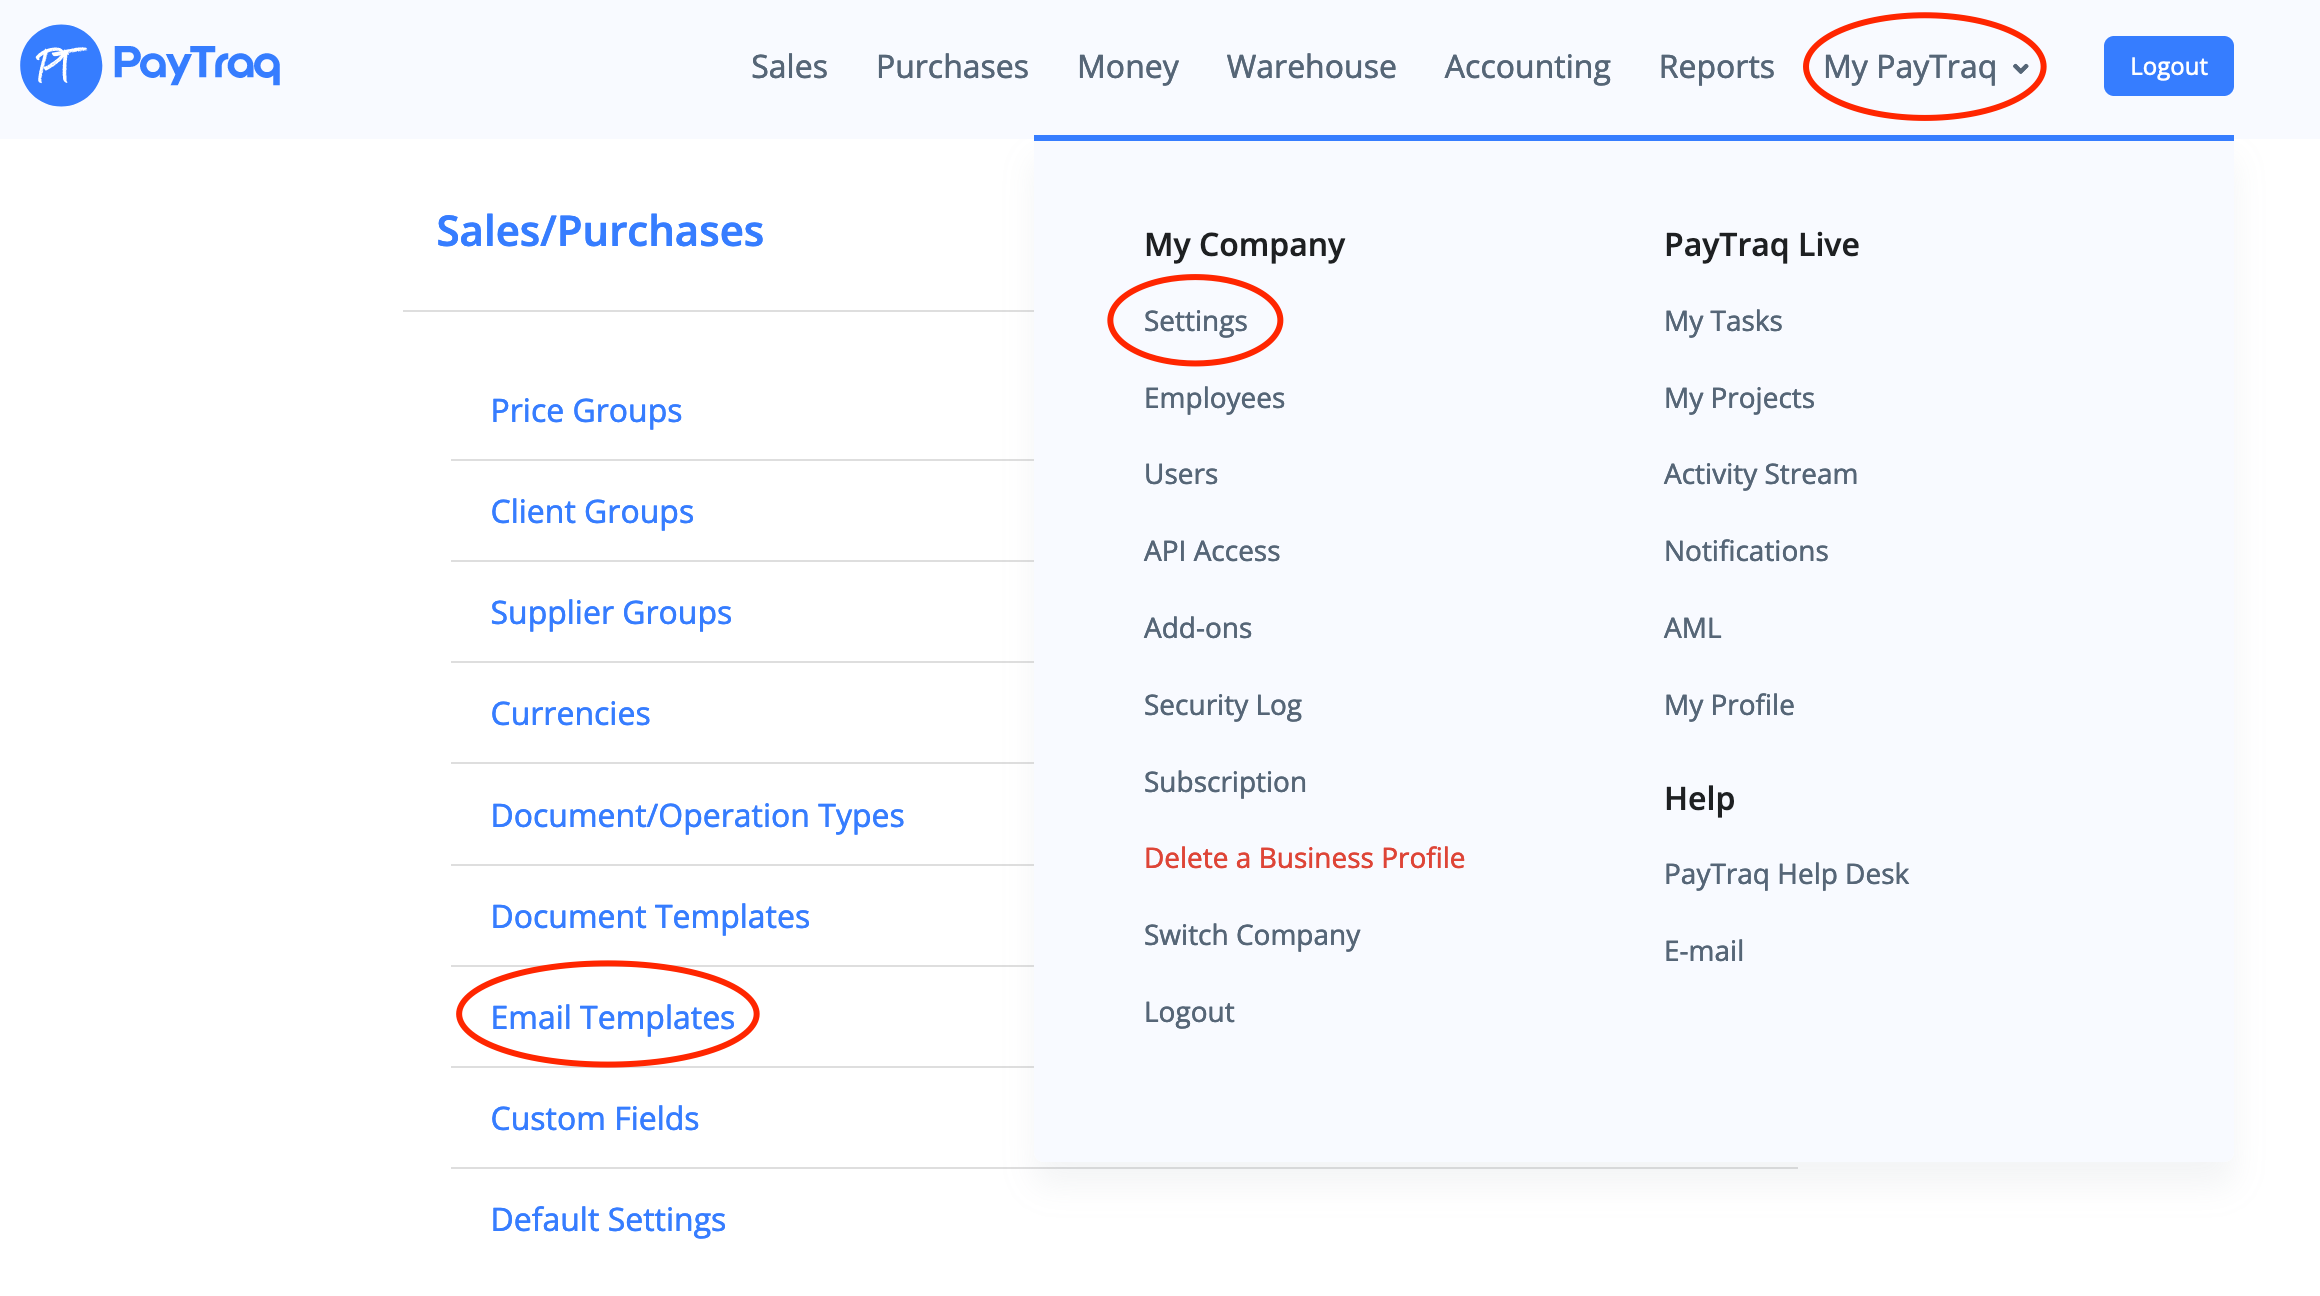This screenshot has width=2320, height=1296.
Task: Select Settings under My Company
Action: (x=1195, y=320)
